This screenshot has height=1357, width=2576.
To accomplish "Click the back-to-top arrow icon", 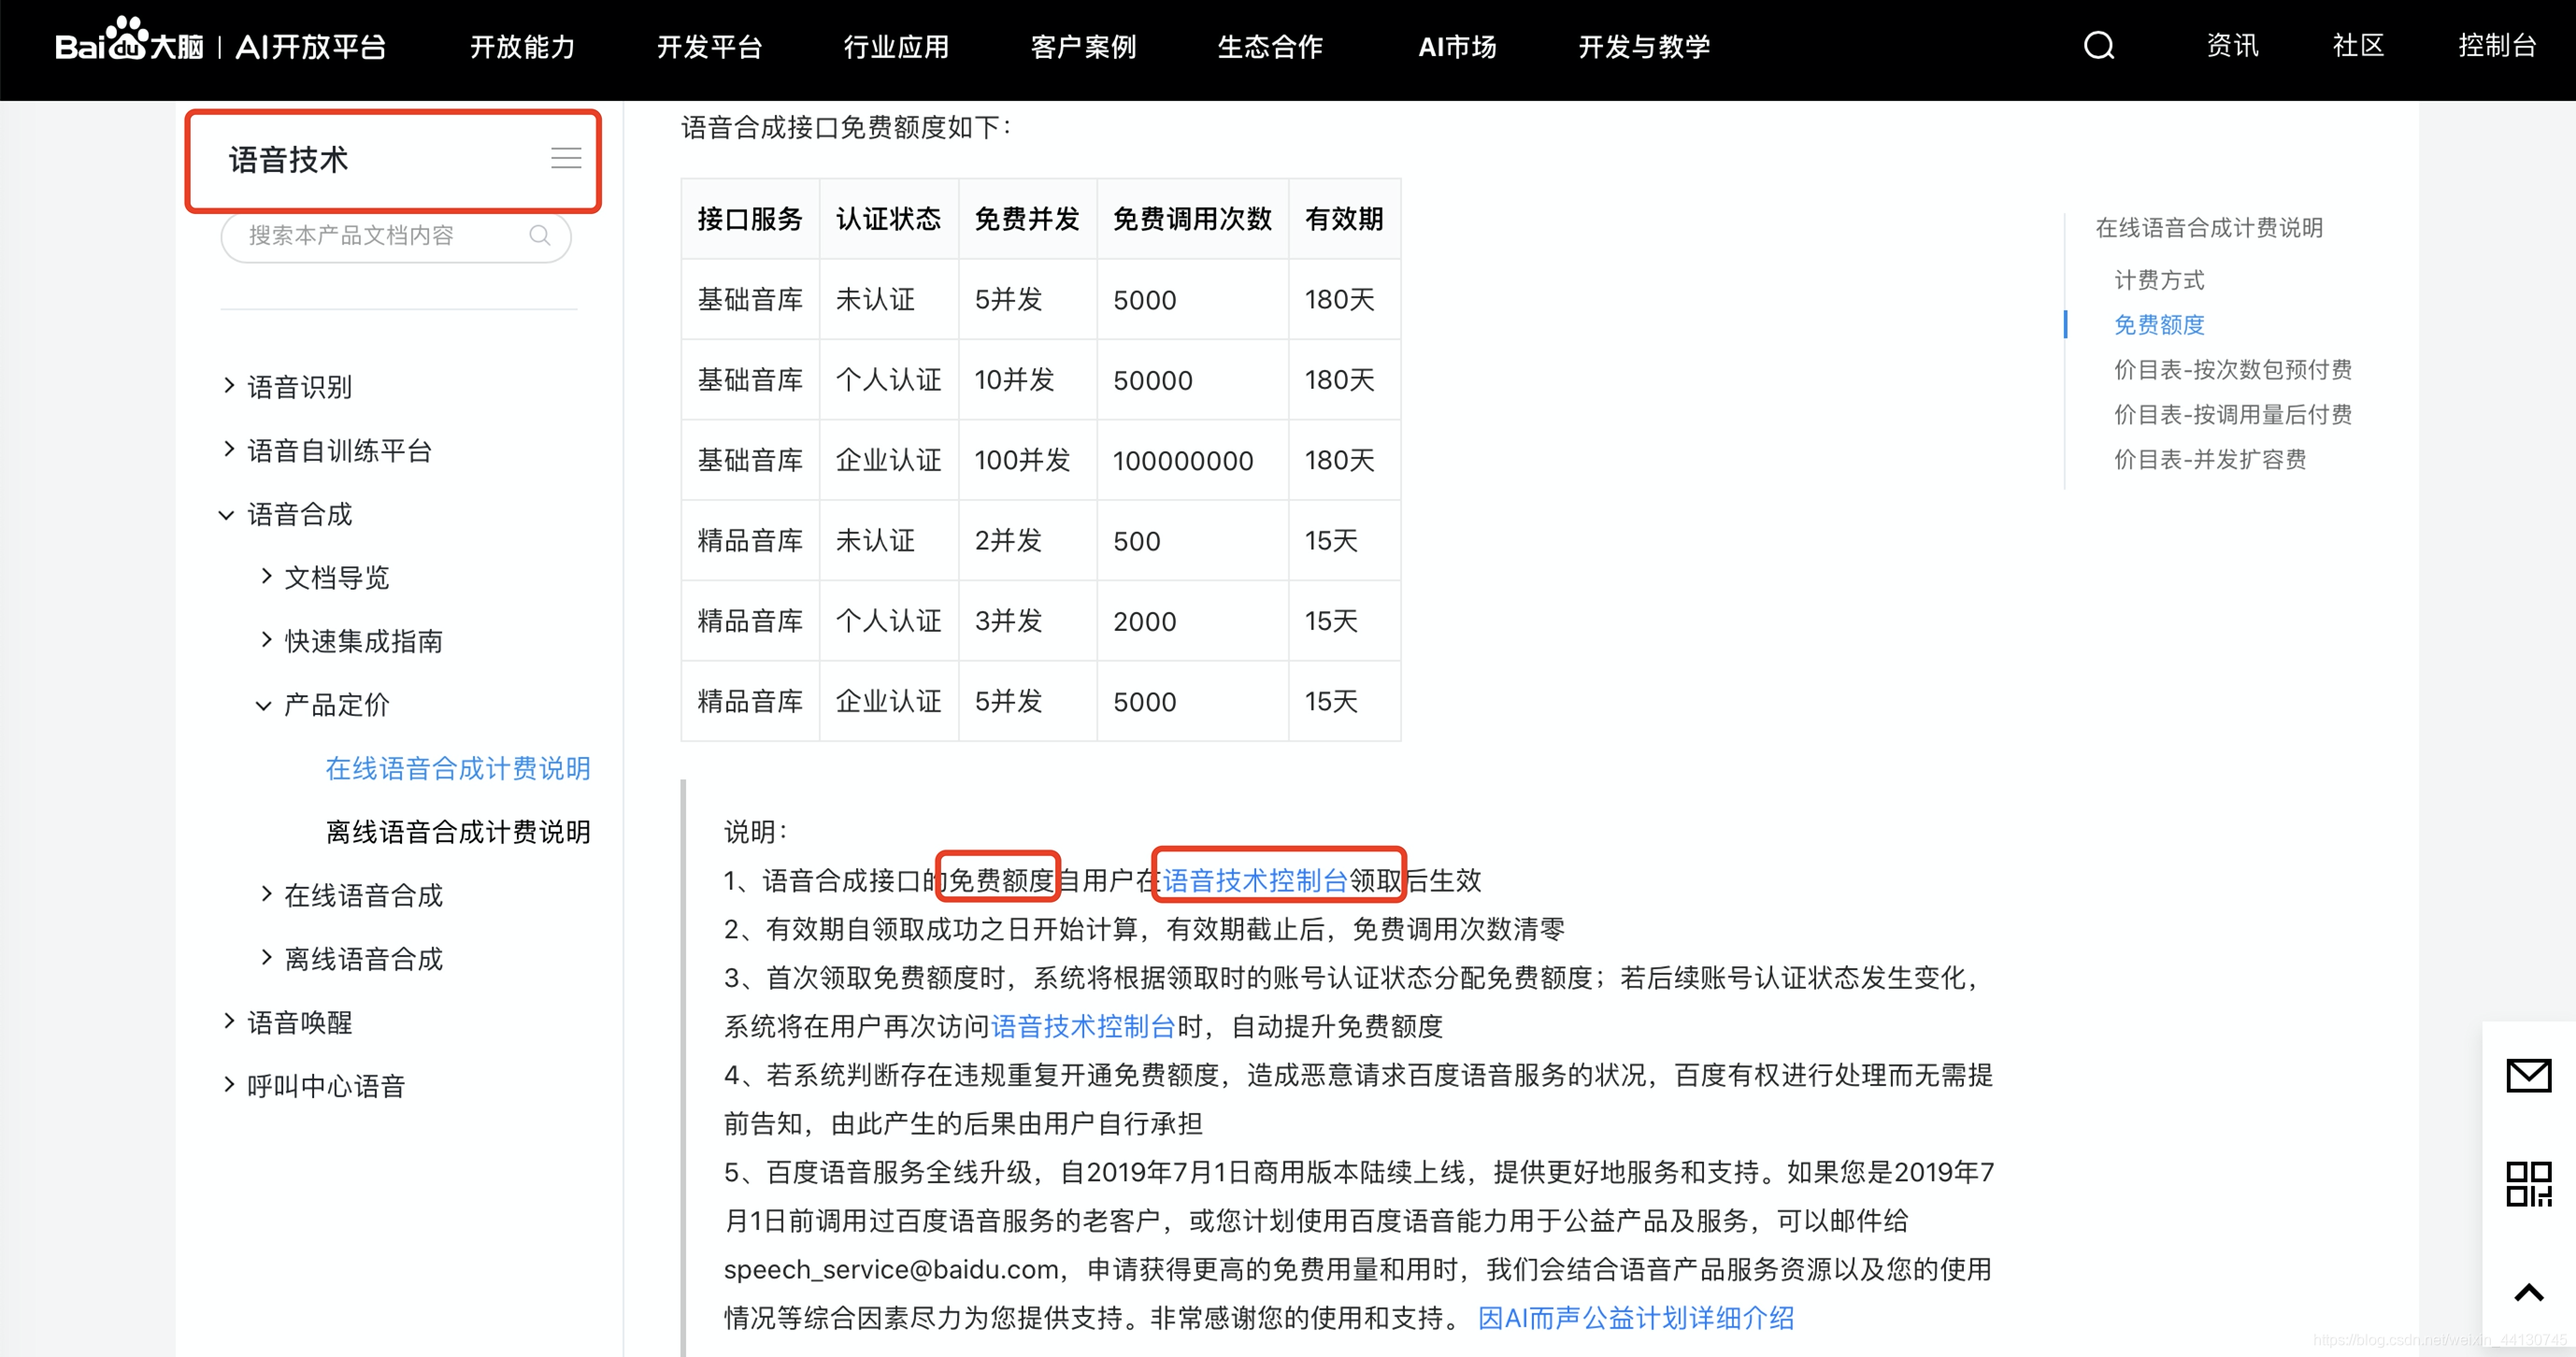I will click(x=2528, y=1293).
